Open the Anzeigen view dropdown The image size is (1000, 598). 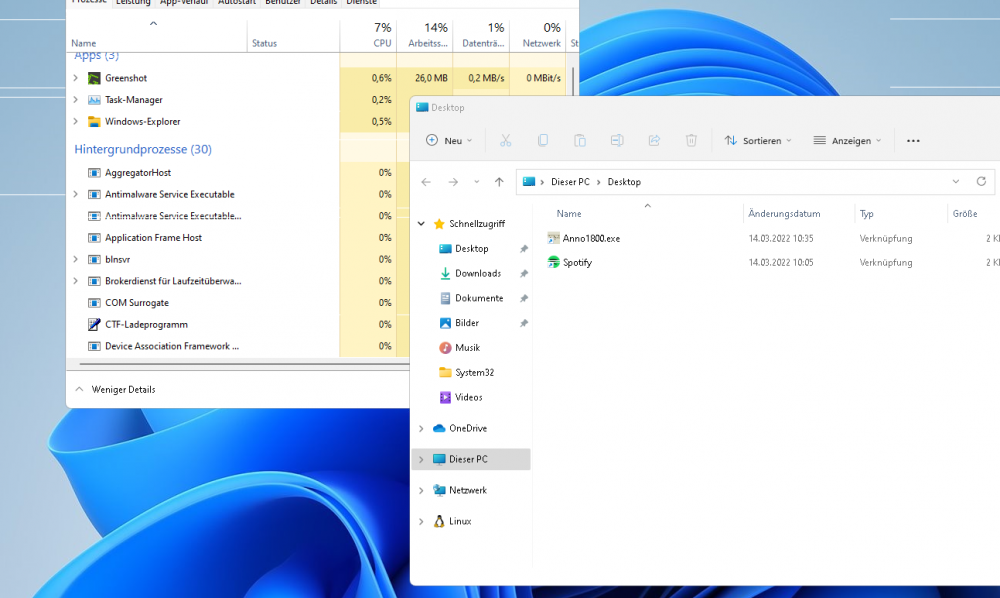(x=847, y=140)
